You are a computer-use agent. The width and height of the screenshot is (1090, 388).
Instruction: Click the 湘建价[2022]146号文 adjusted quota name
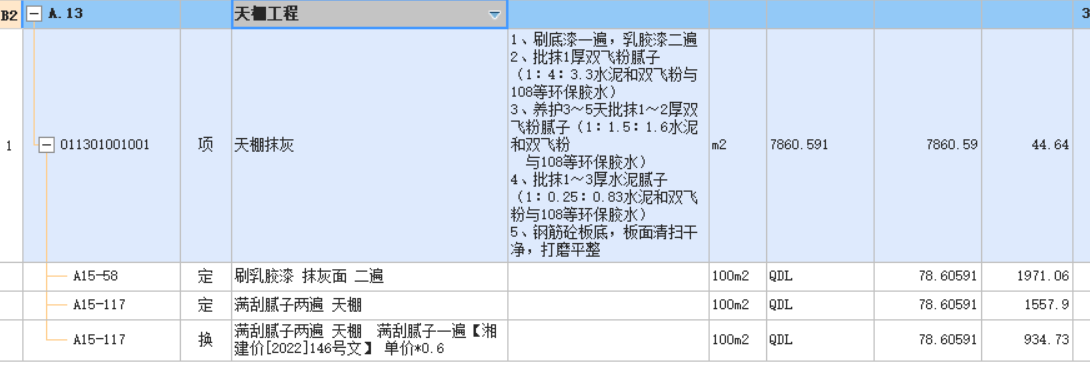coord(369,340)
